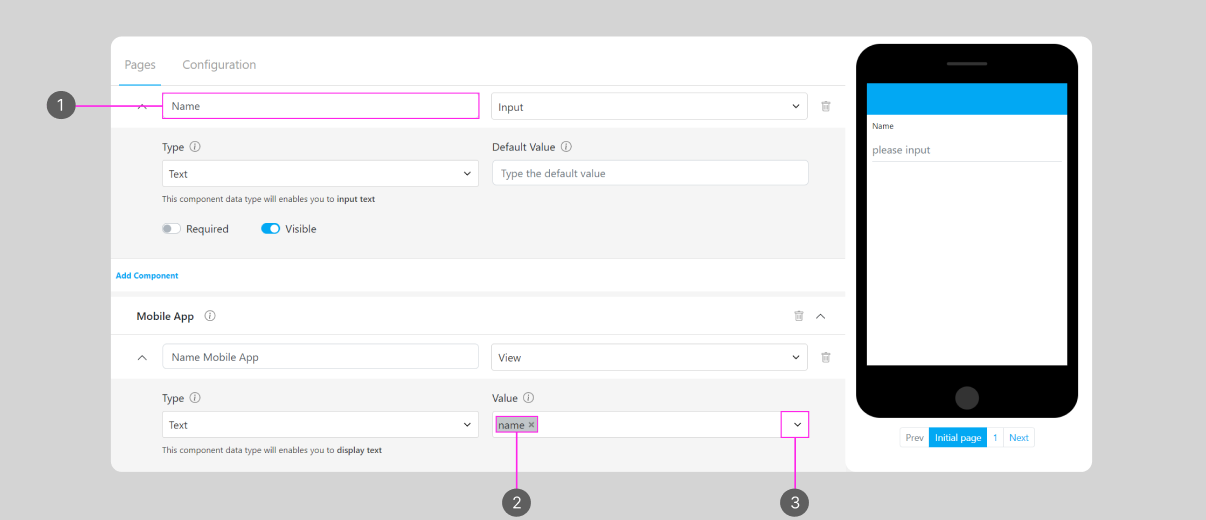This screenshot has width=1206, height=520.
Task: Collapse the Mobile App section
Action: point(821,316)
